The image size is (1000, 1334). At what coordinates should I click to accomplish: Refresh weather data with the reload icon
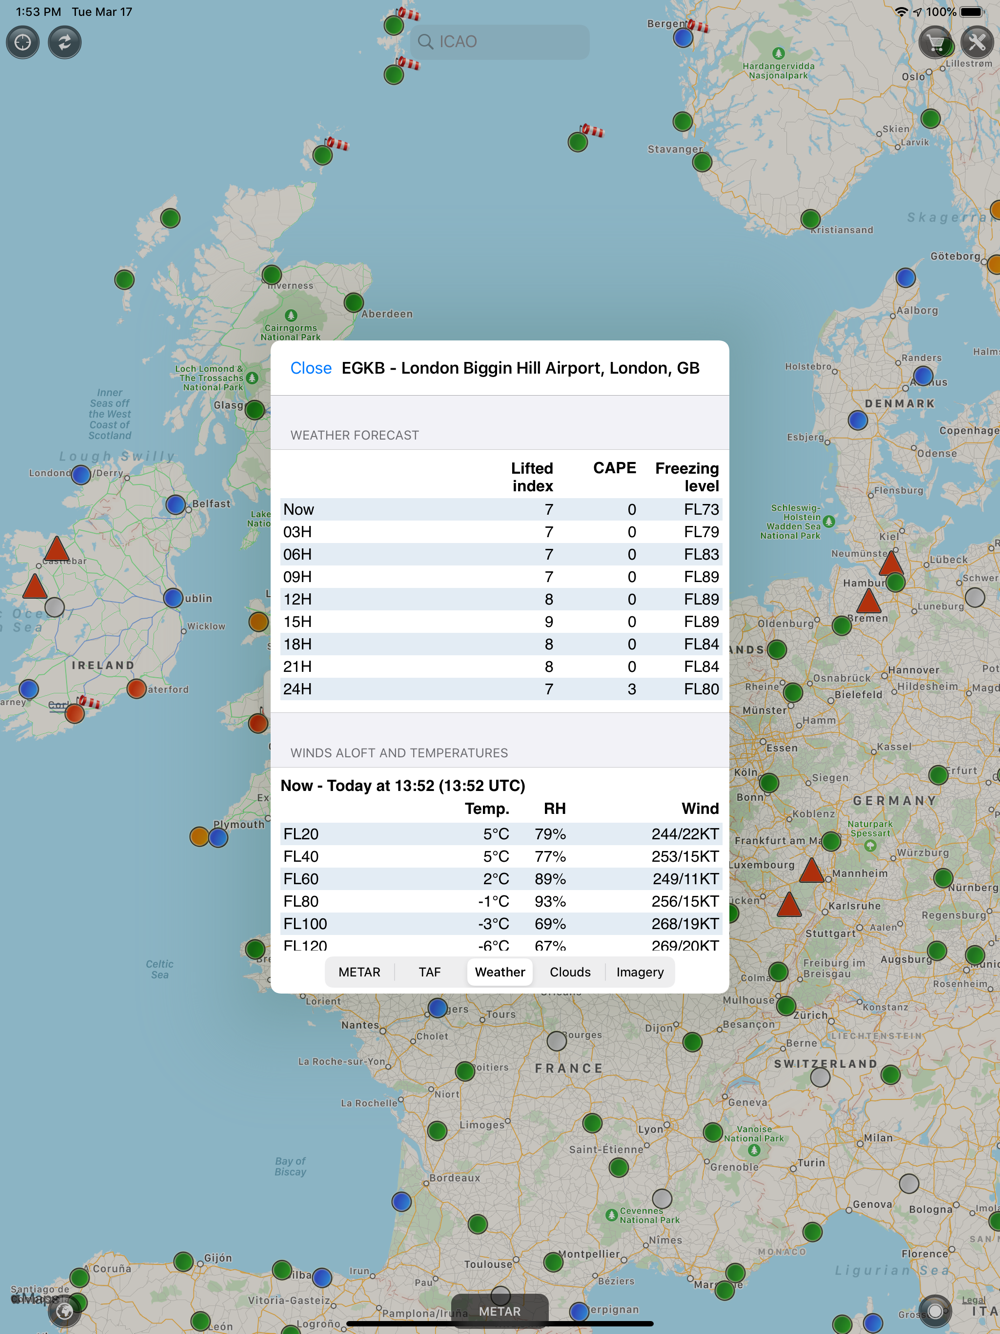tap(65, 42)
